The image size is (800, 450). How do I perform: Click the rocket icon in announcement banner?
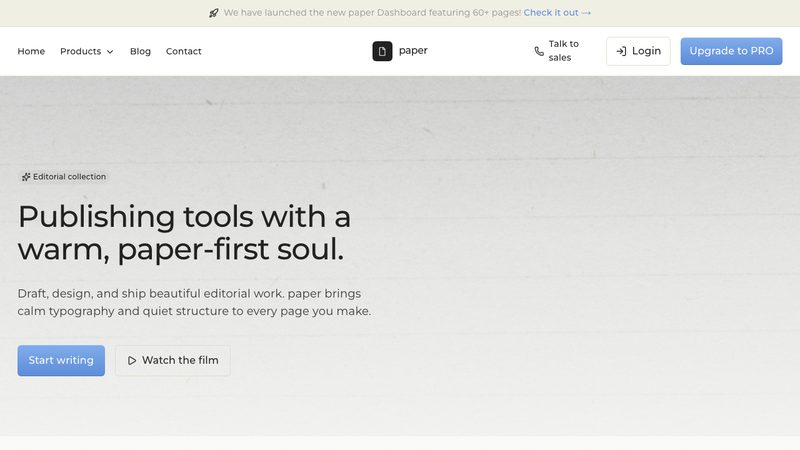click(x=214, y=13)
